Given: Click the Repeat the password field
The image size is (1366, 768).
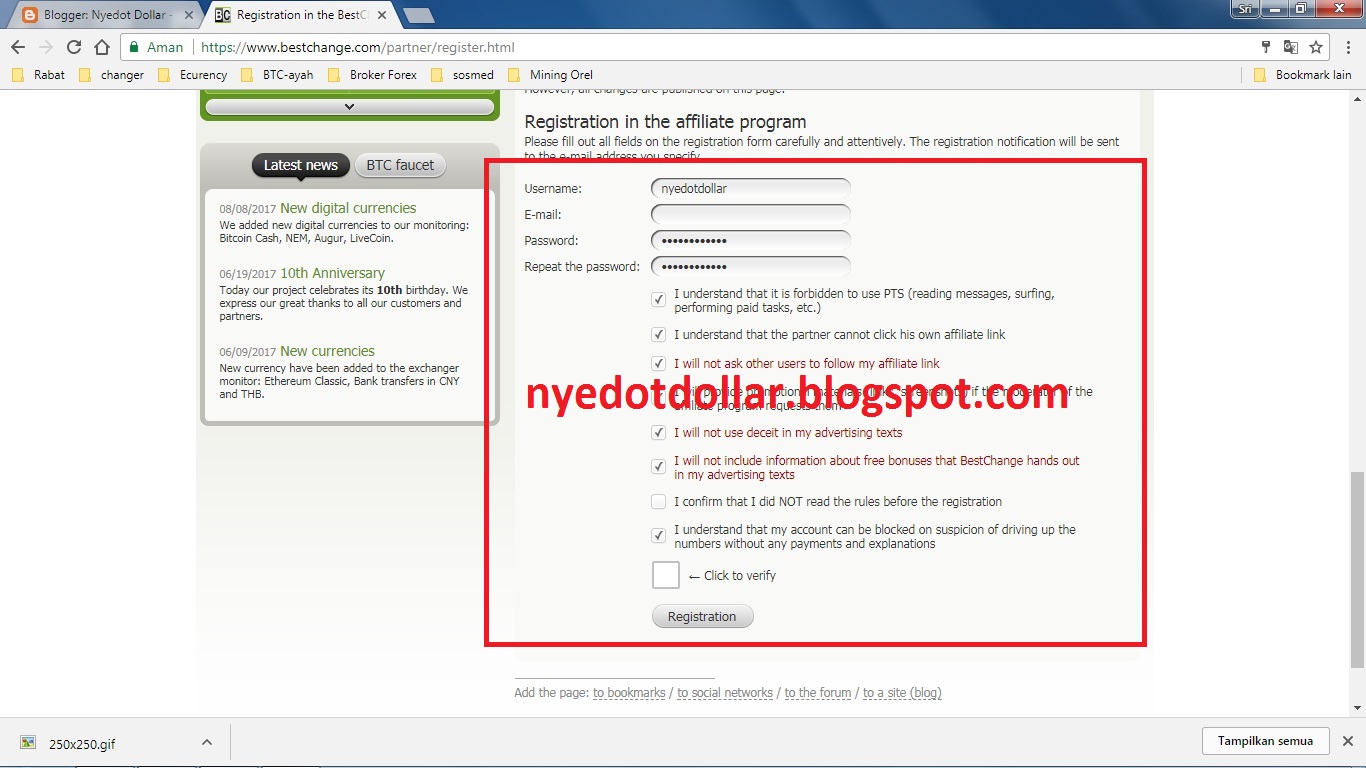Looking at the screenshot, I should (751, 266).
